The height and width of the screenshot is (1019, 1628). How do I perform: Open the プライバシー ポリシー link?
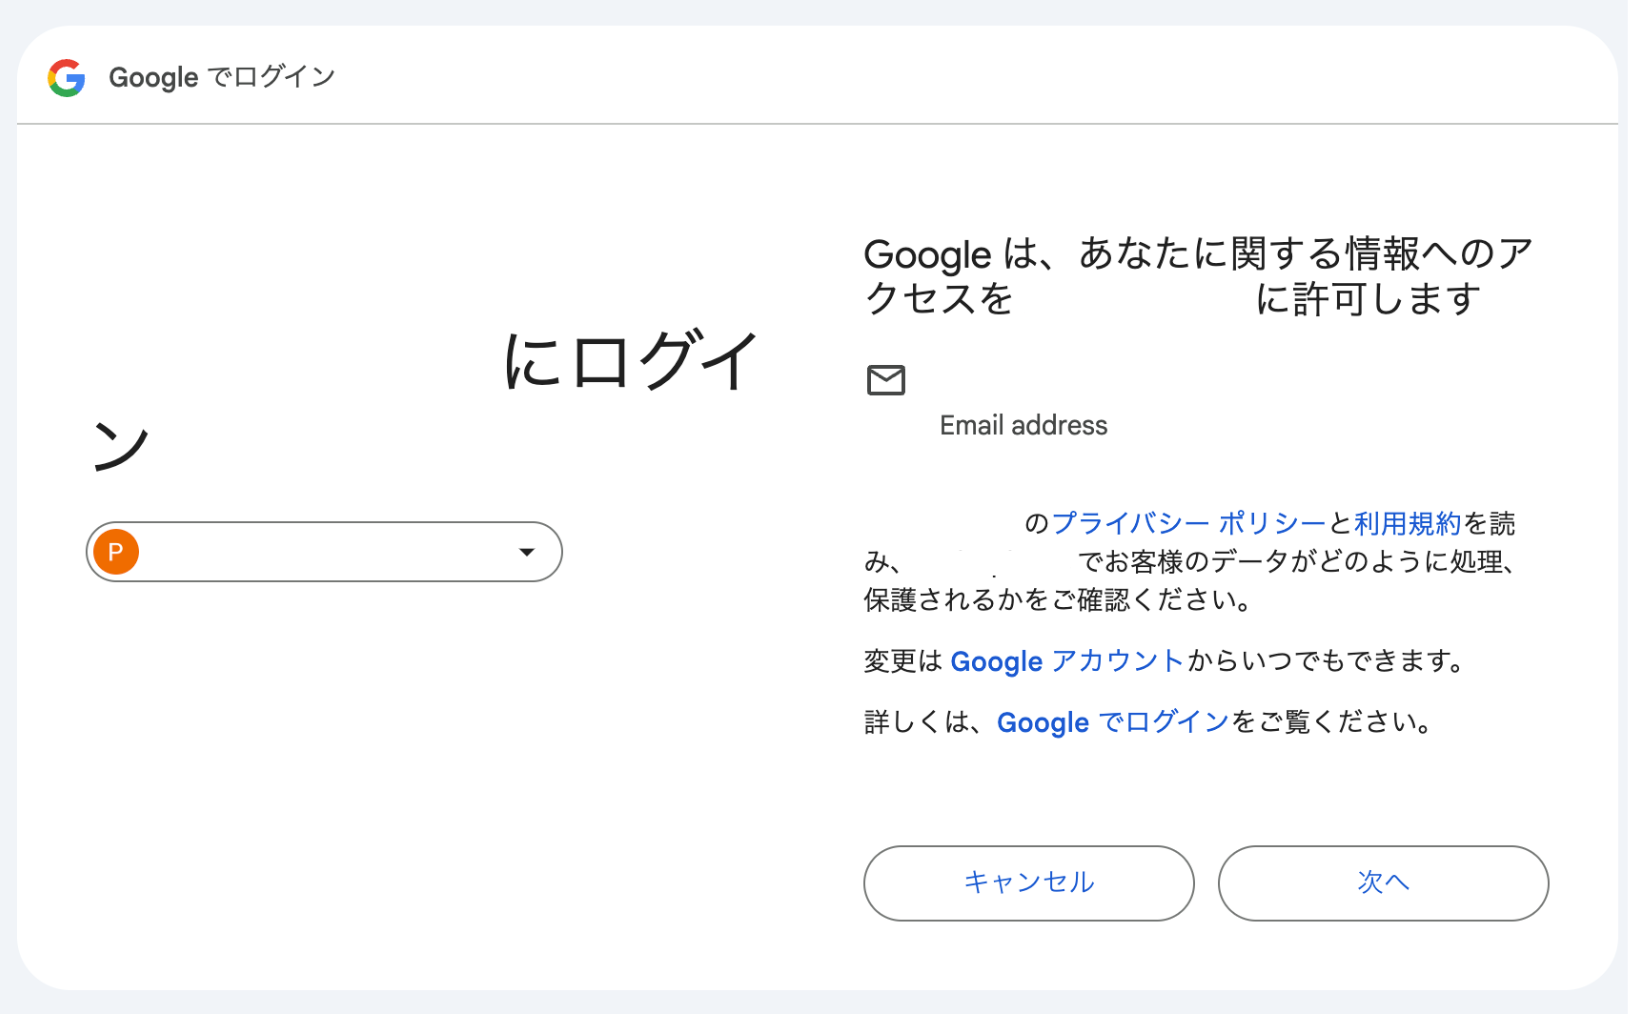1188,523
